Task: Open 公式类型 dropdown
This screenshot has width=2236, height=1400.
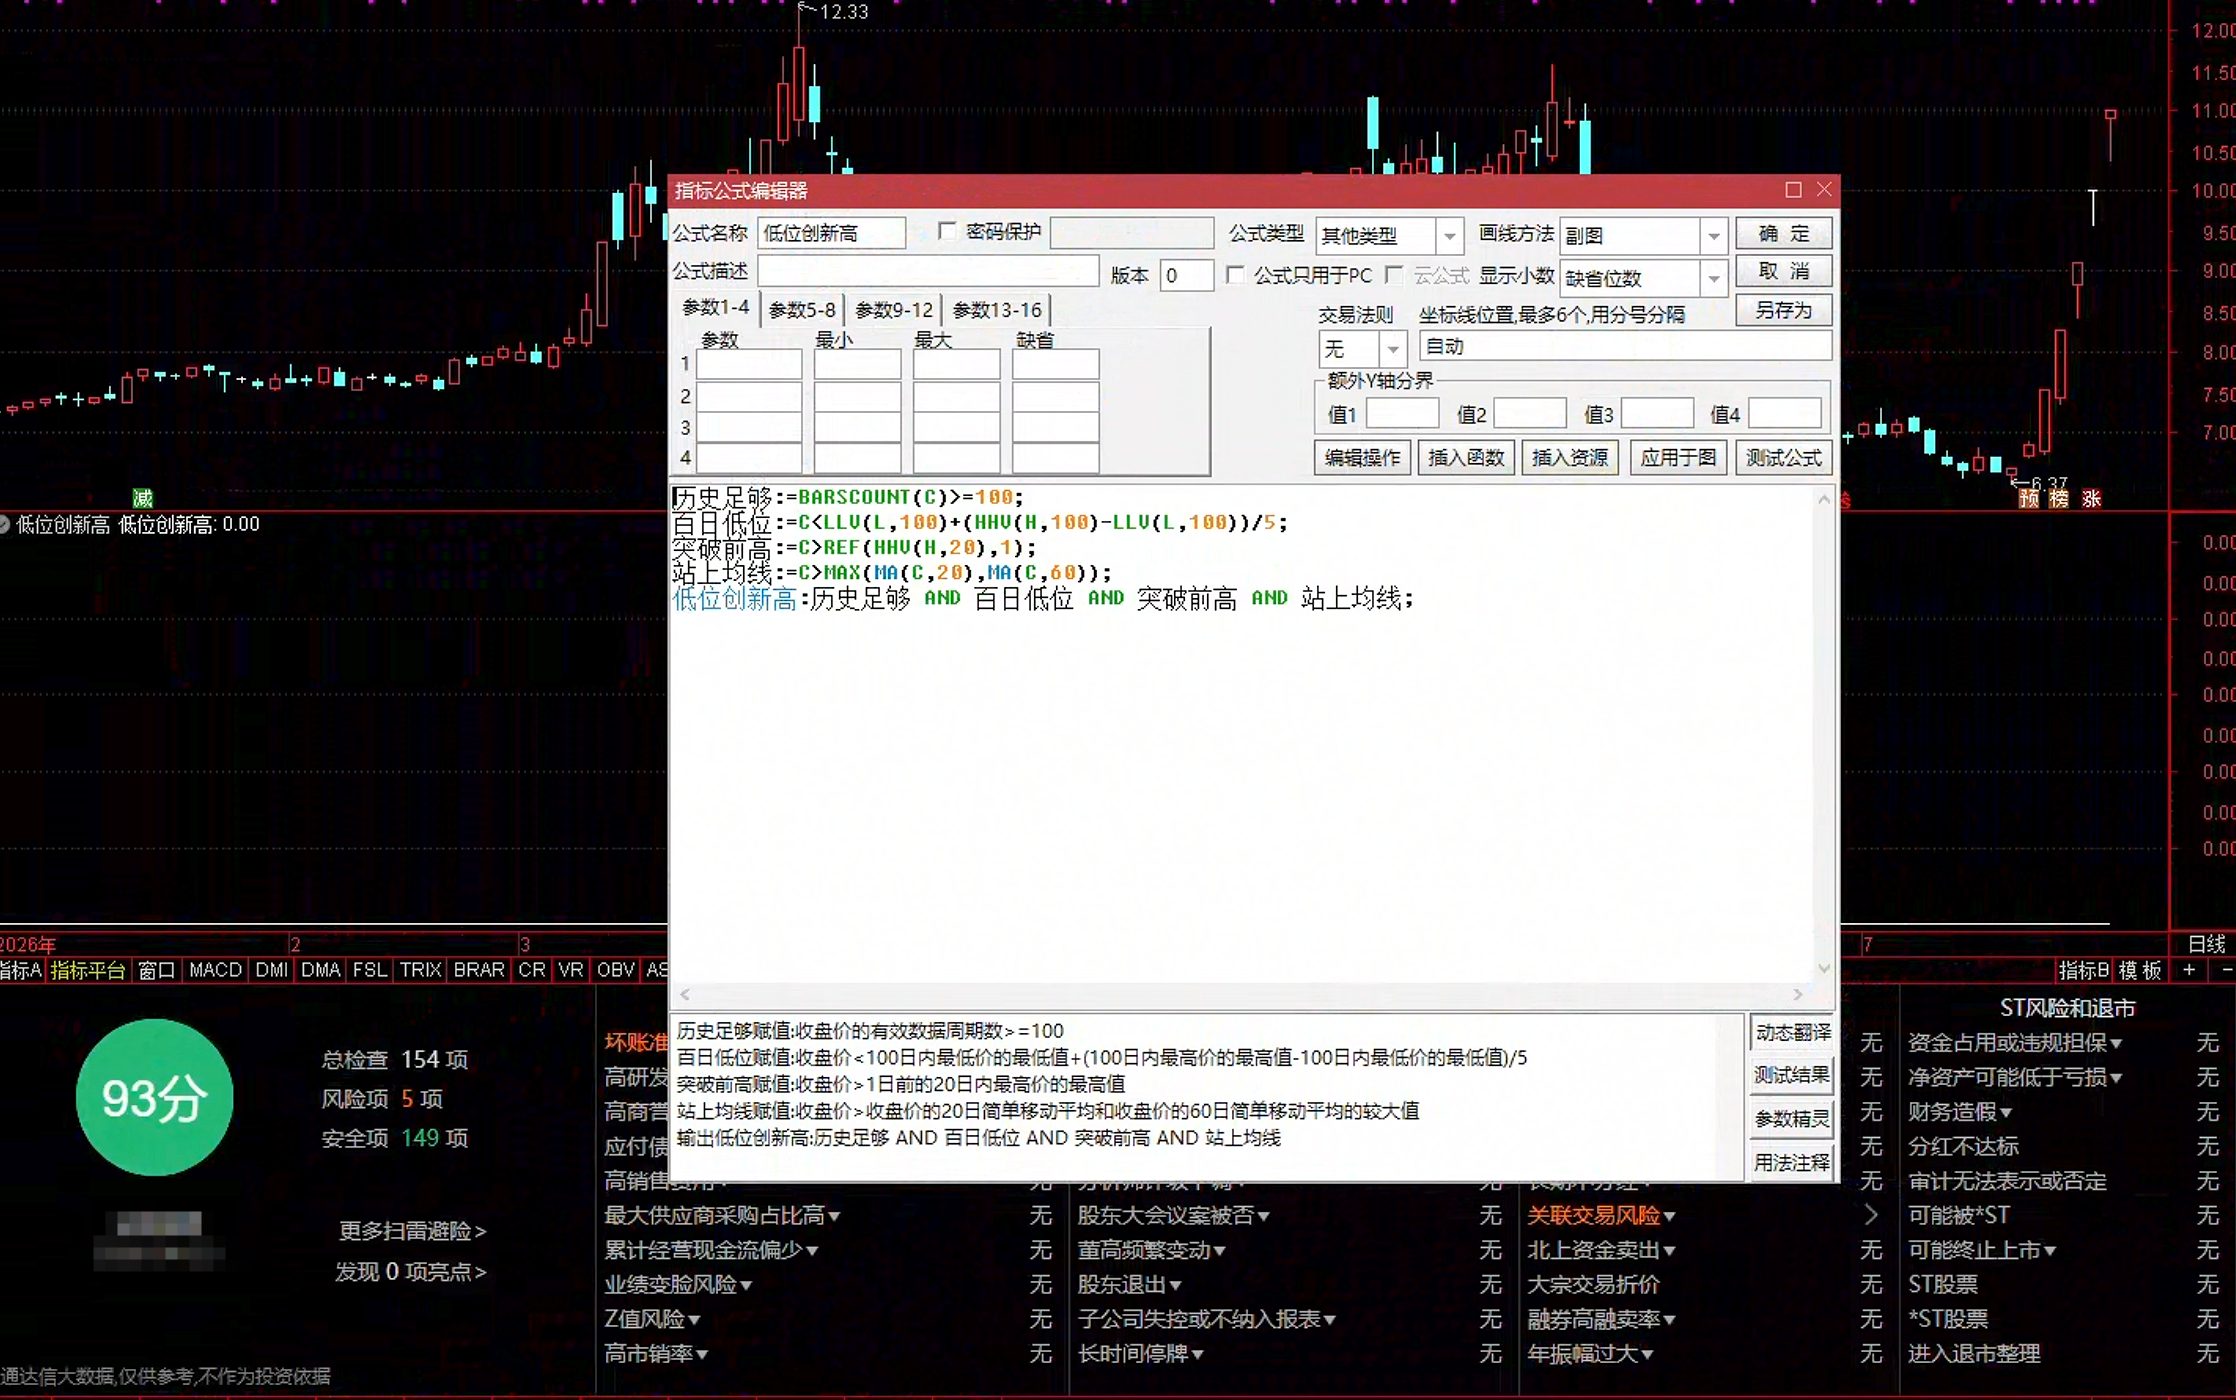Action: coord(1449,236)
